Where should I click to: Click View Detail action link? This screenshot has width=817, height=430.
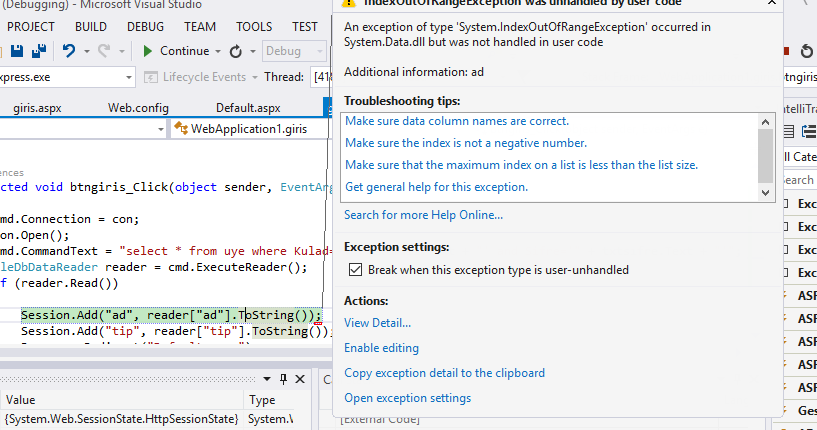[x=377, y=323]
